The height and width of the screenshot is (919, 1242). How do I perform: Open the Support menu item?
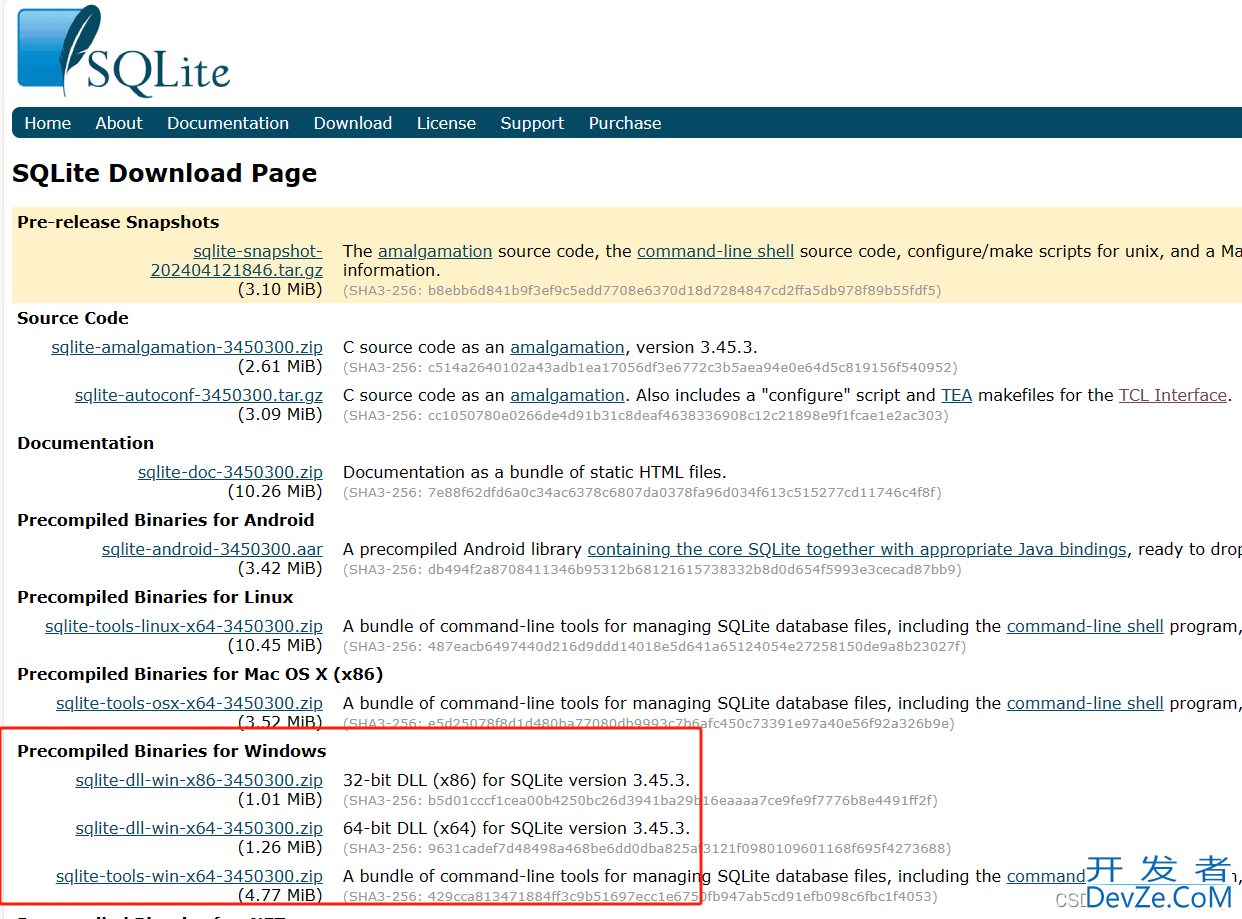(532, 123)
